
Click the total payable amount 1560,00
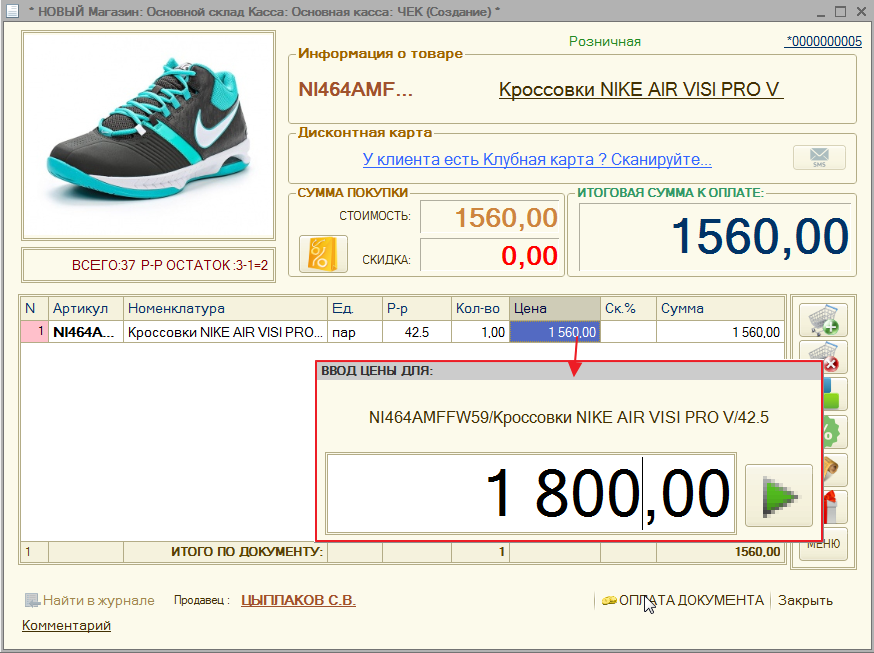coord(715,237)
